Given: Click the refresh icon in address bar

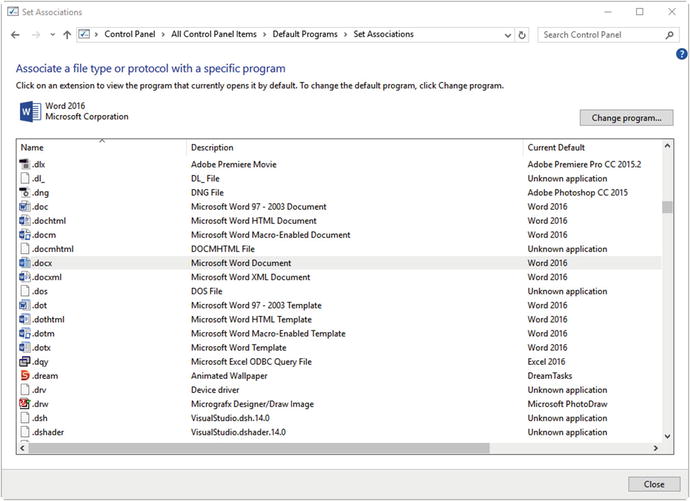Looking at the screenshot, I should 522,35.
